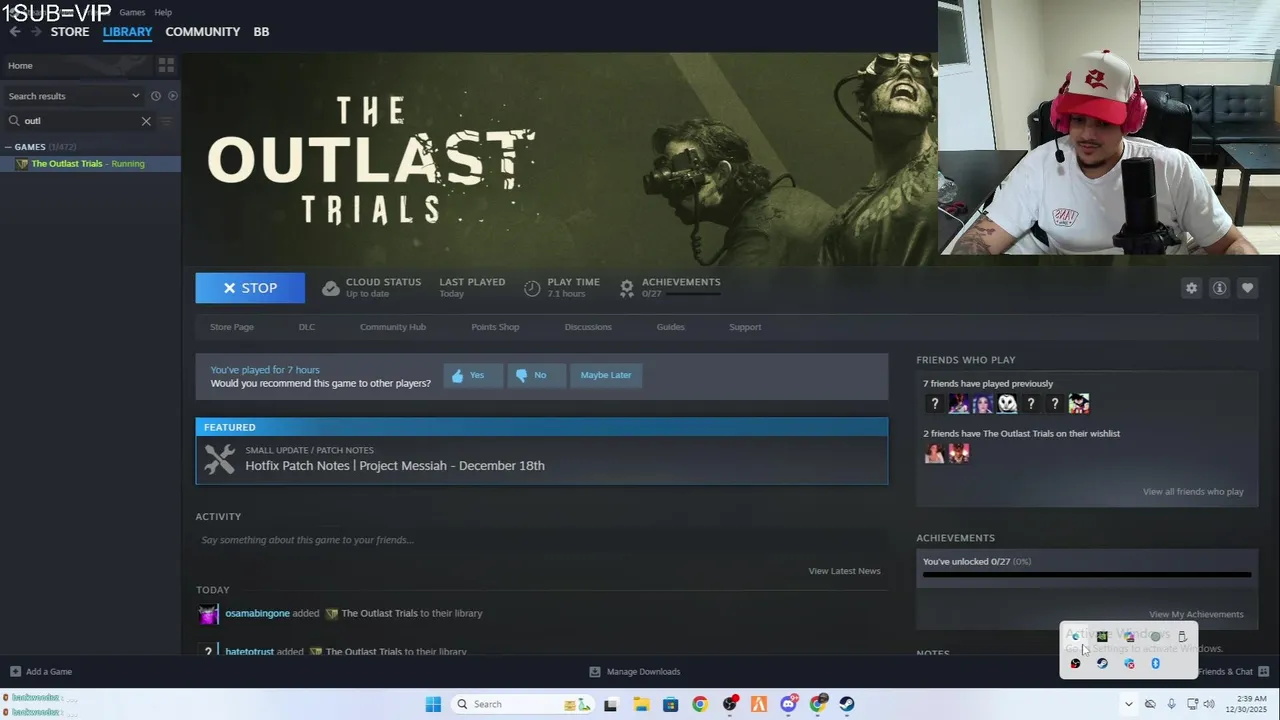Open the Windows Start menu

click(433, 704)
